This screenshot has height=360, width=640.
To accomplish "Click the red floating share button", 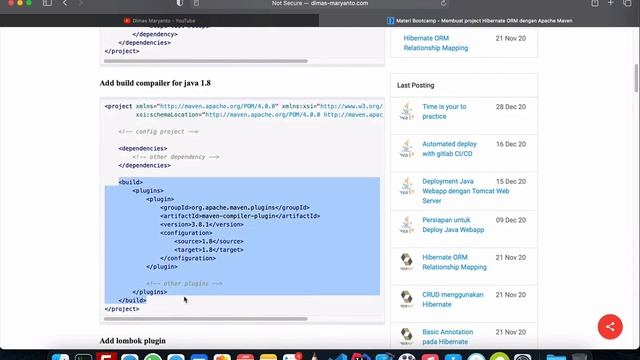I will pos(610,327).
